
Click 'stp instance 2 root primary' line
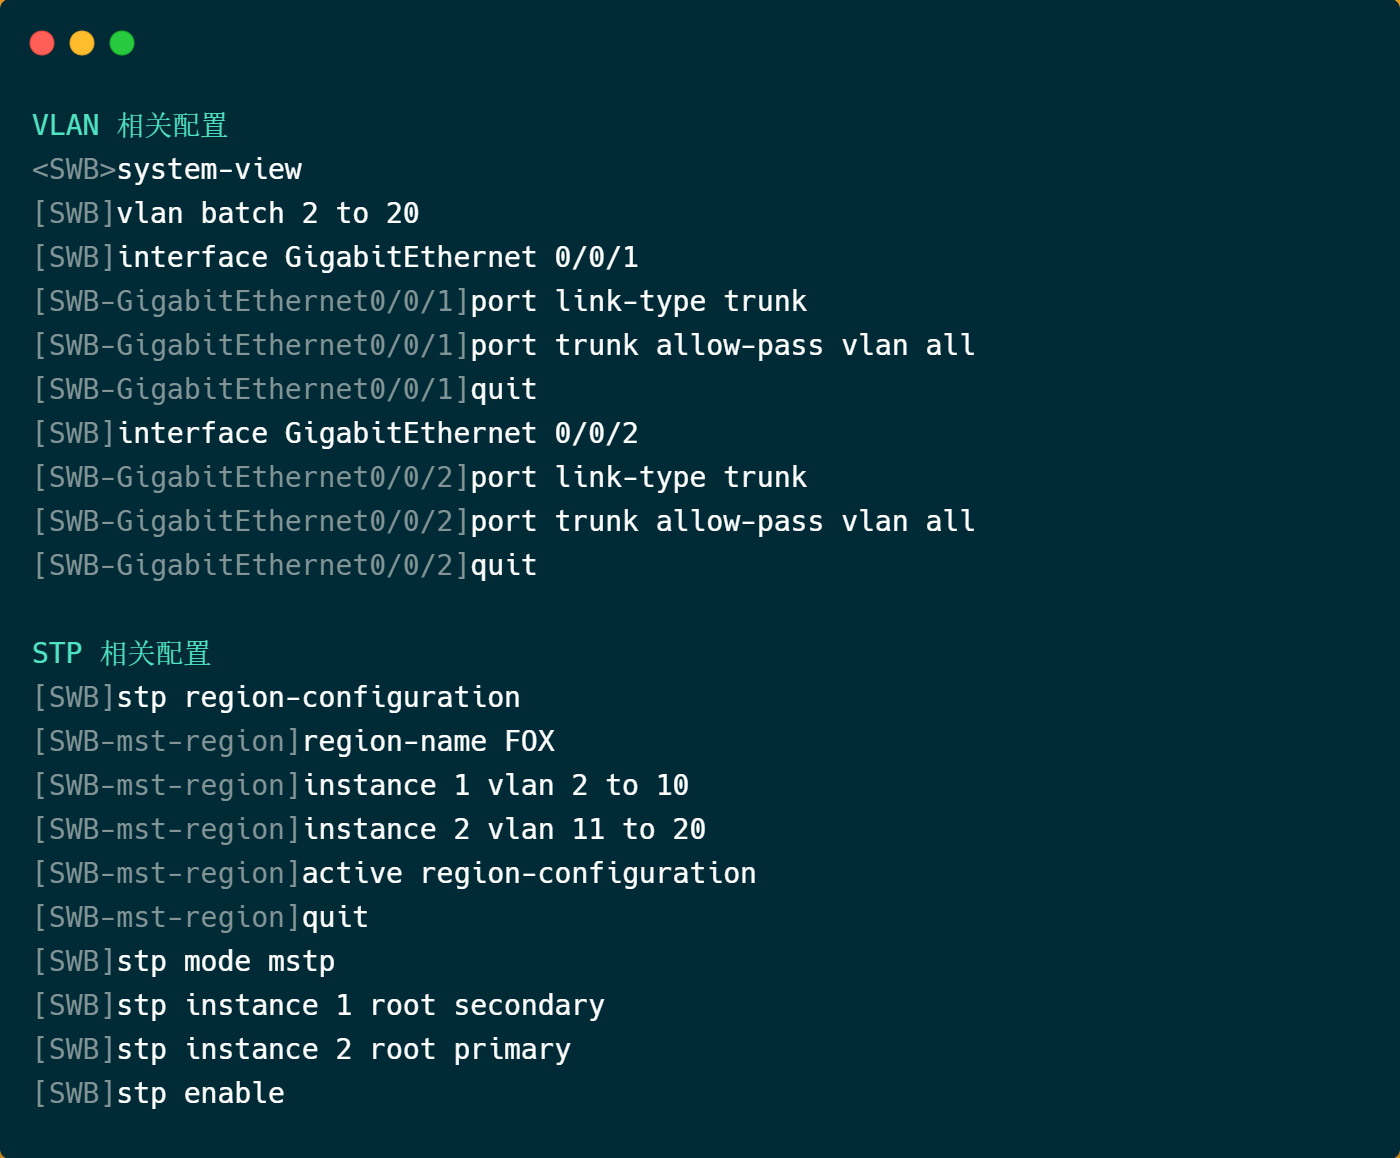302,1049
